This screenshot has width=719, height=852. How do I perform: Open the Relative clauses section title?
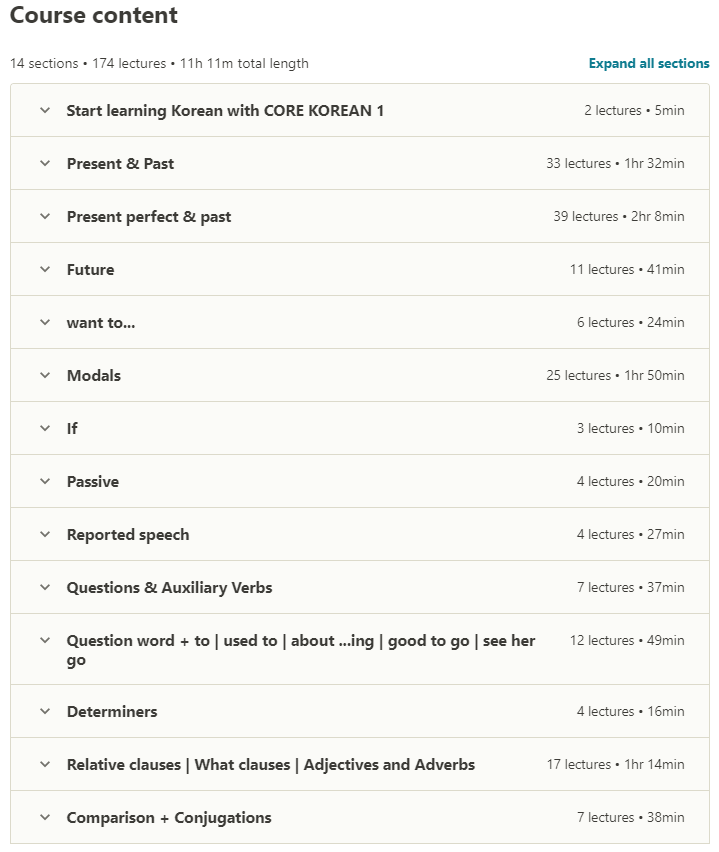270,765
